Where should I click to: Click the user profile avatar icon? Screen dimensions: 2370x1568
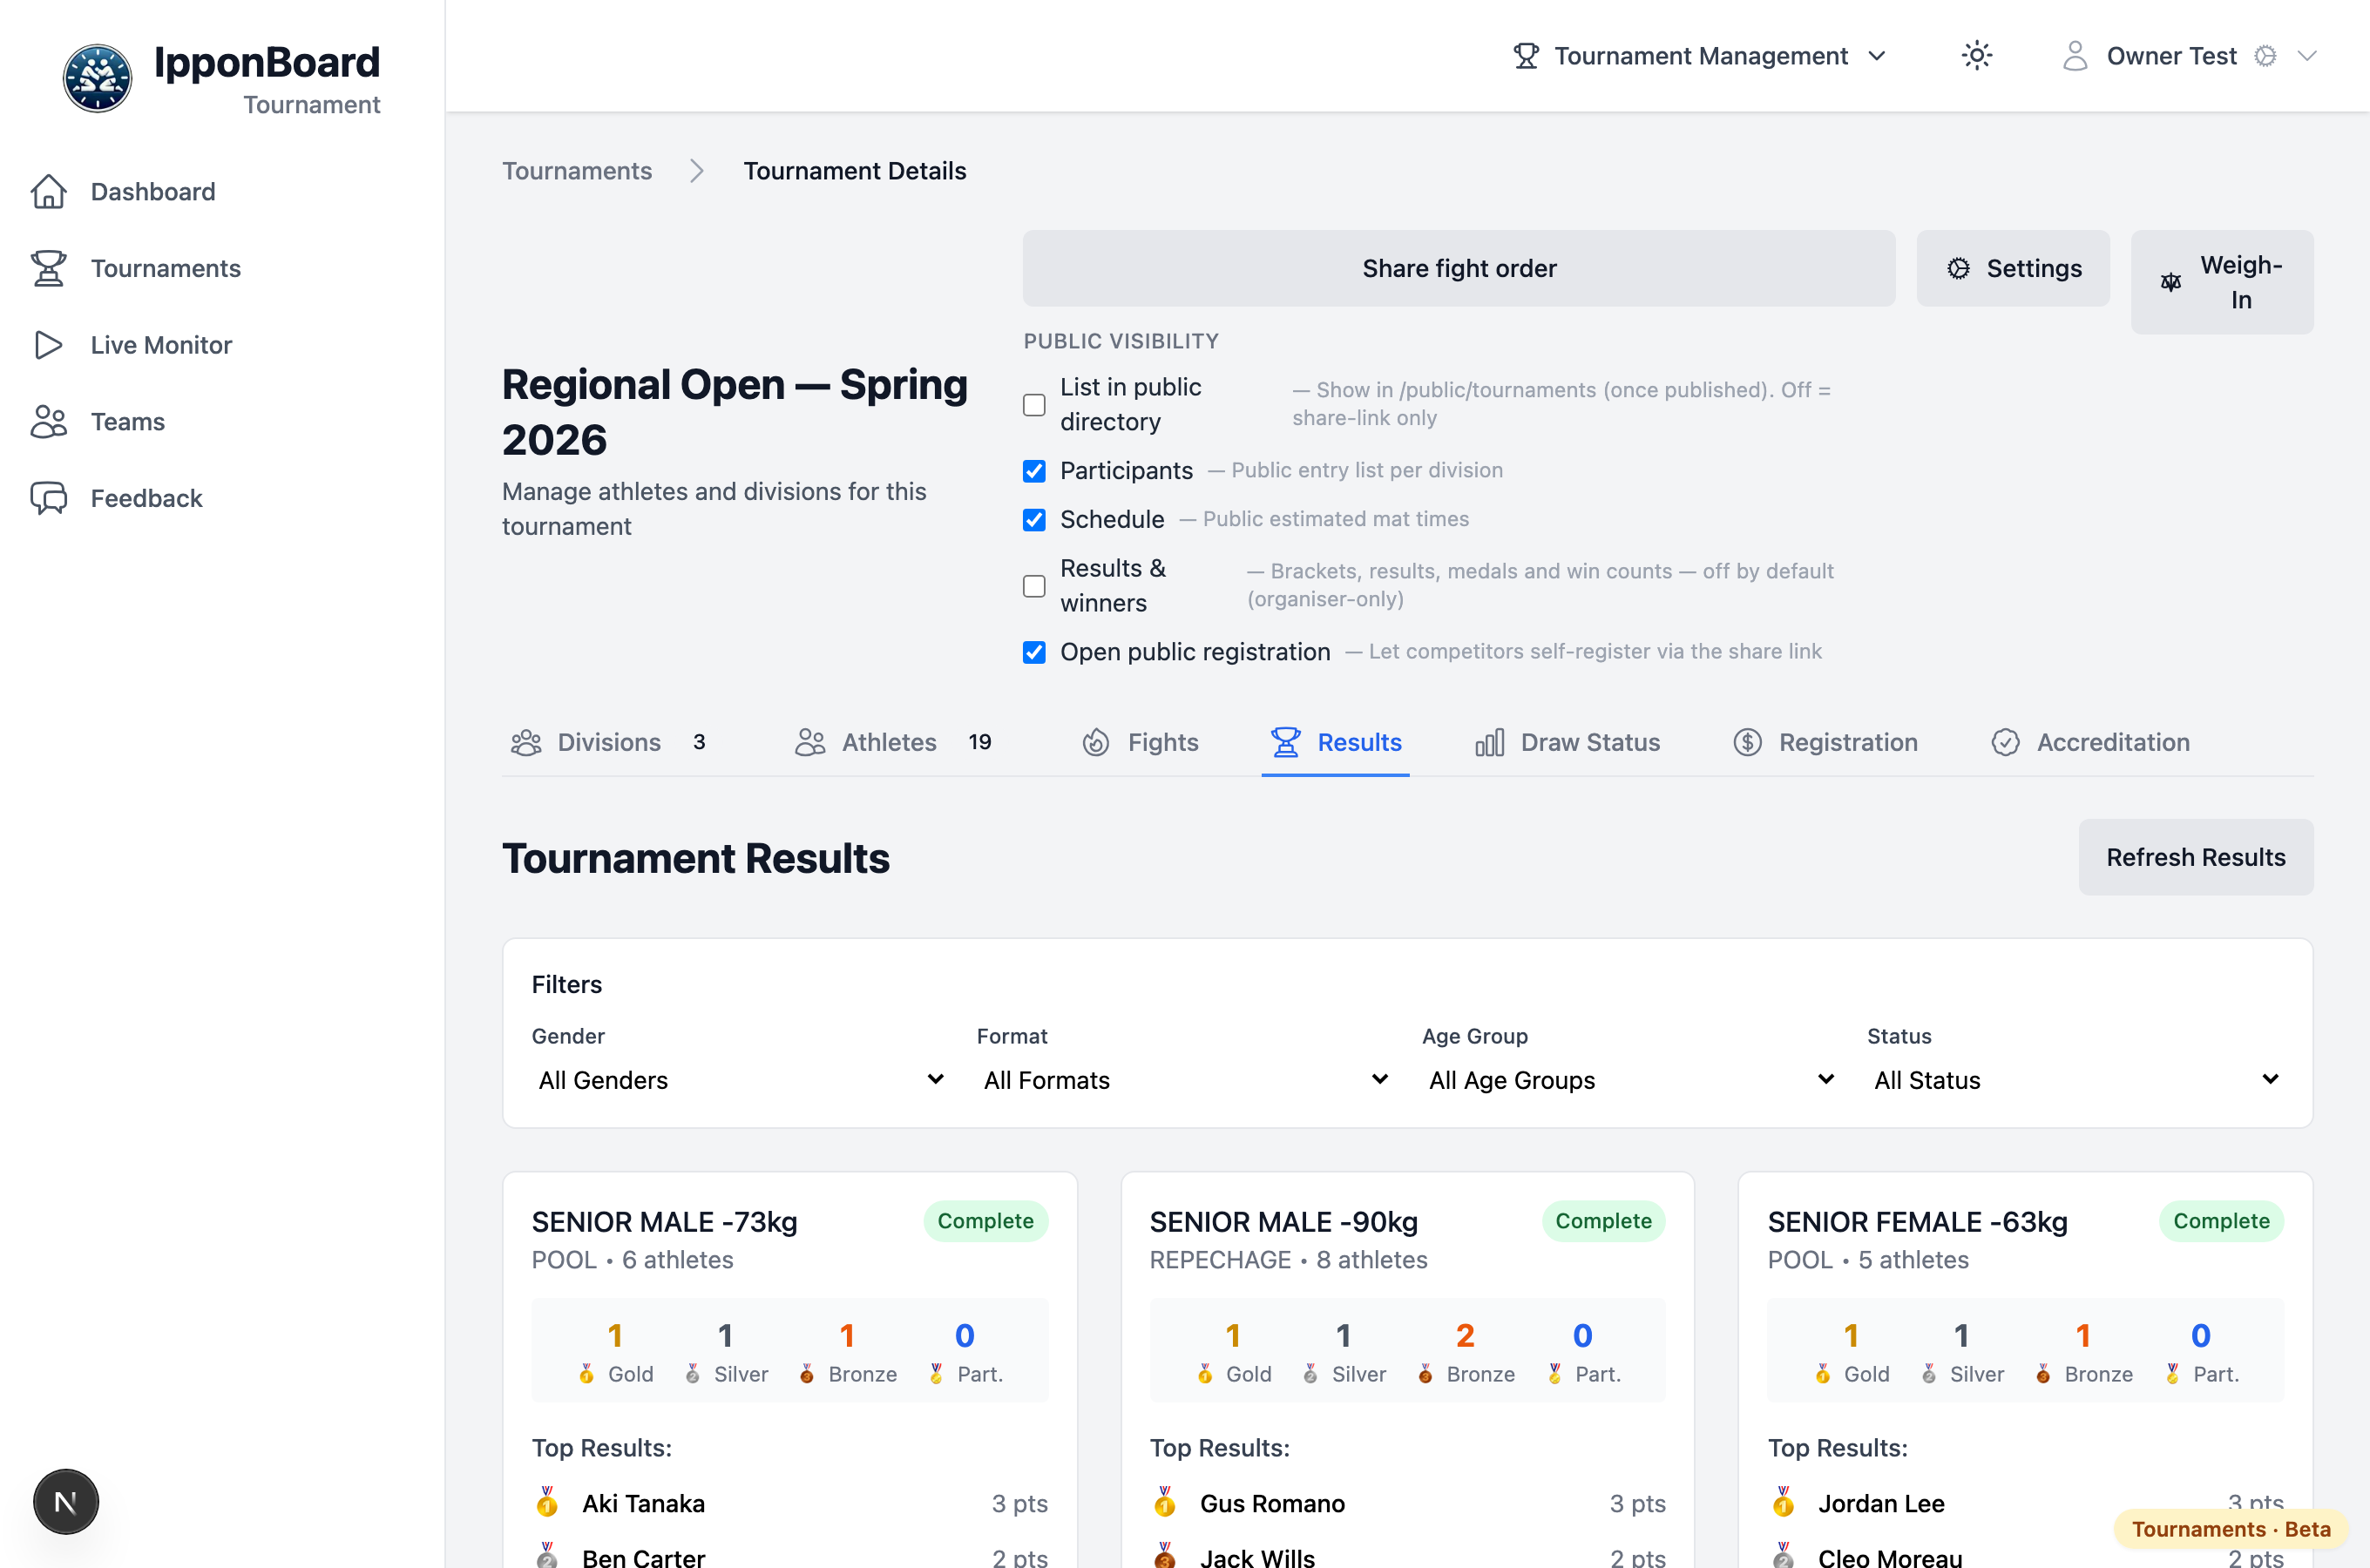(x=2075, y=56)
